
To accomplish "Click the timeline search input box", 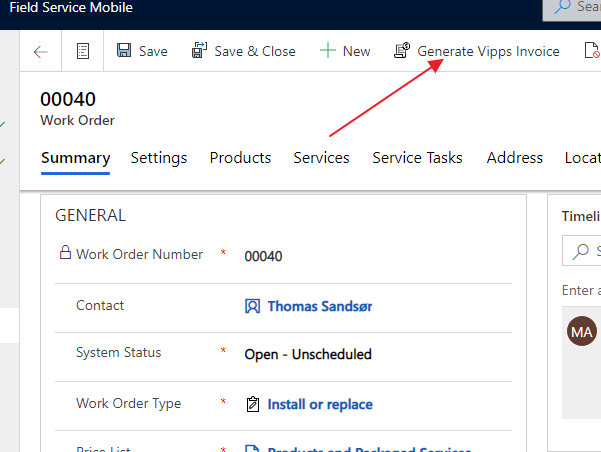I will 581,251.
